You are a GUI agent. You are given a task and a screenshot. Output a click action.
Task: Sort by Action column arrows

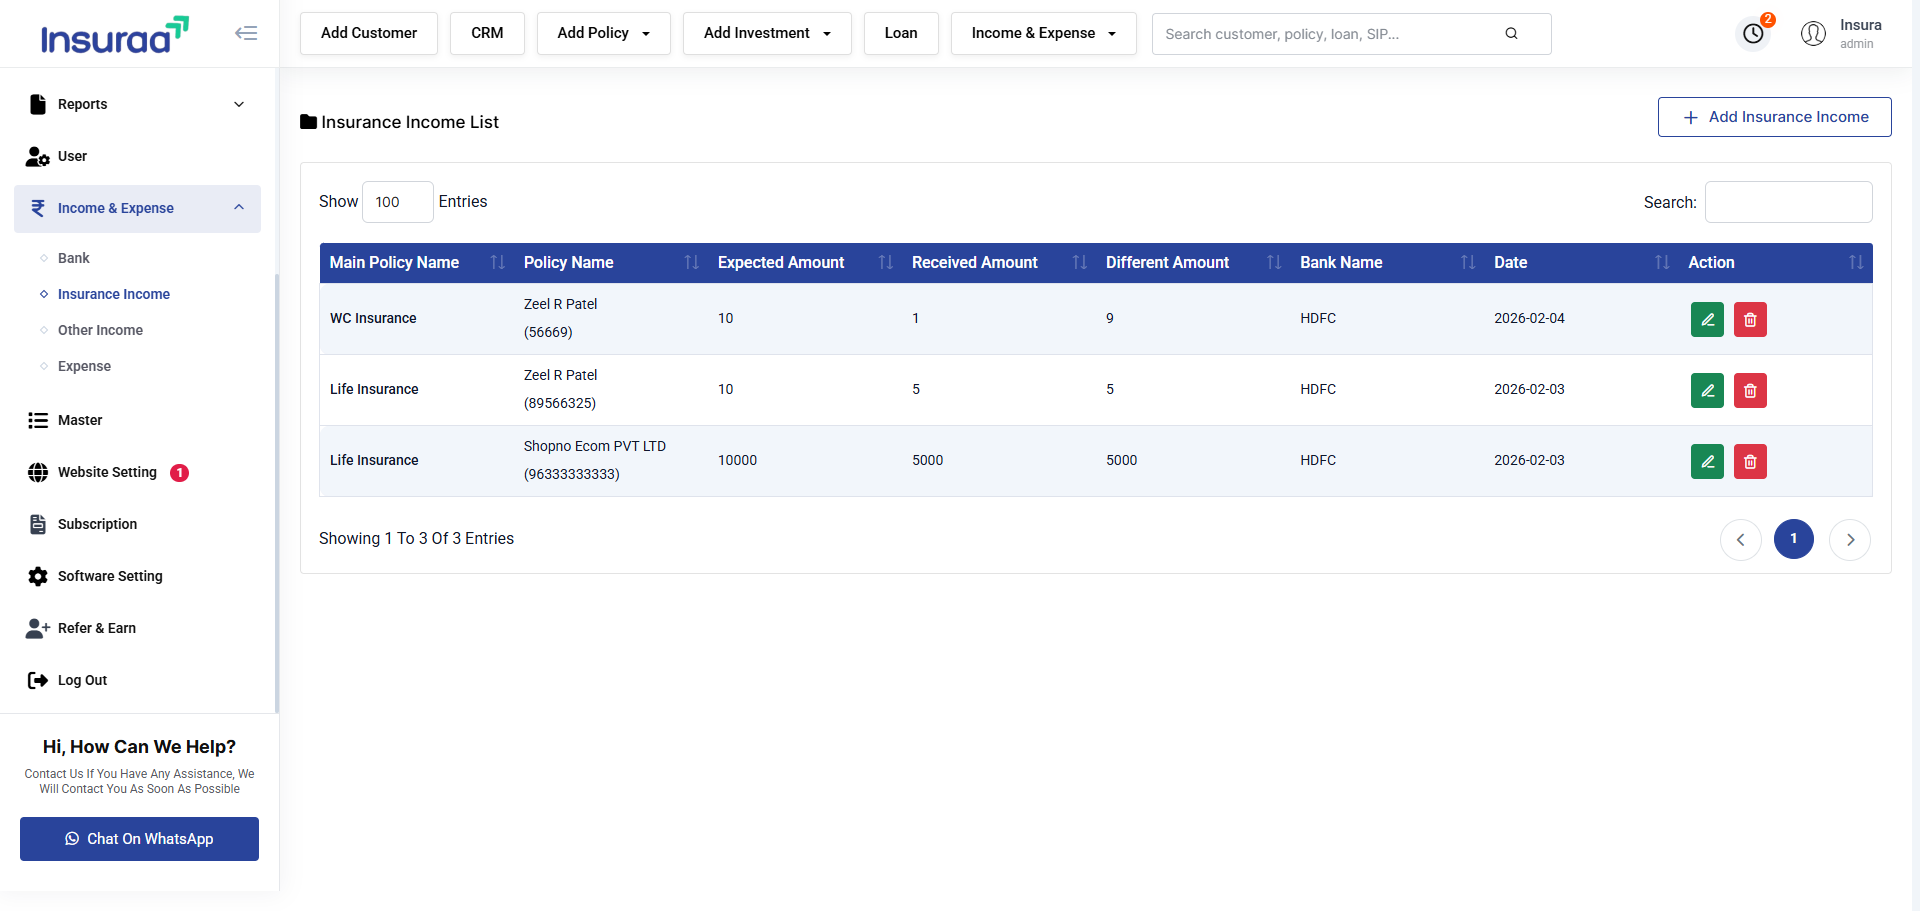pyautogui.click(x=1856, y=262)
